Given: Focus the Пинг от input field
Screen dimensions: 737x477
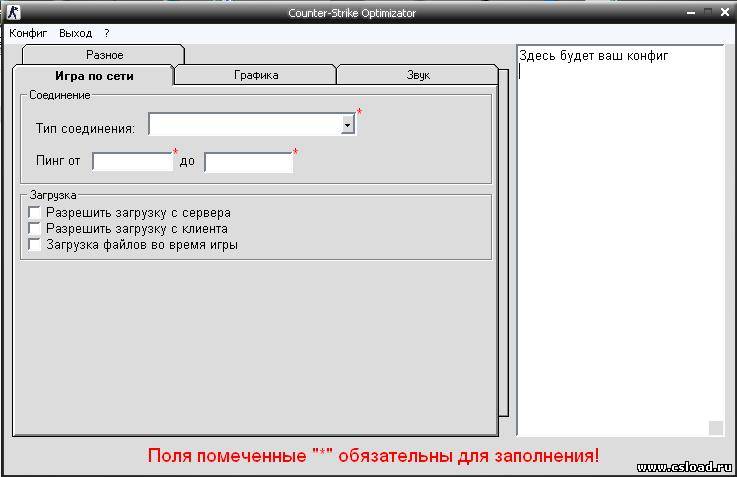Looking at the screenshot, I should click(132, 162).
